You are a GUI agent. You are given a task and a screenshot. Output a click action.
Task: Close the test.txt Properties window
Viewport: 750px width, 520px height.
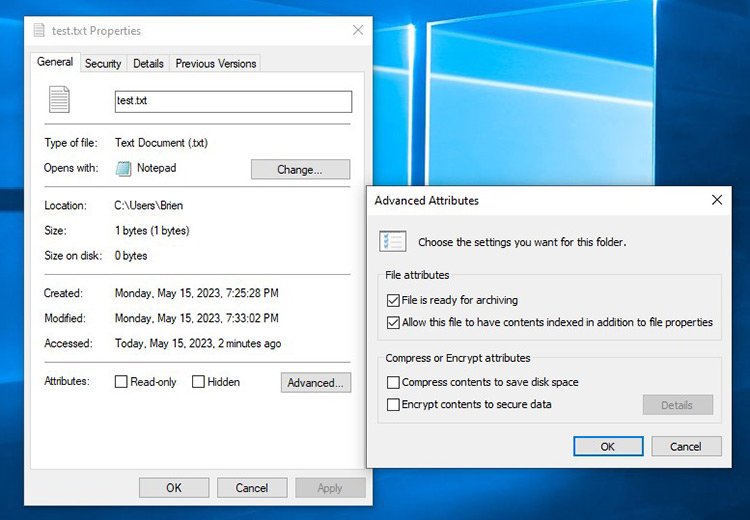point(358,31)
